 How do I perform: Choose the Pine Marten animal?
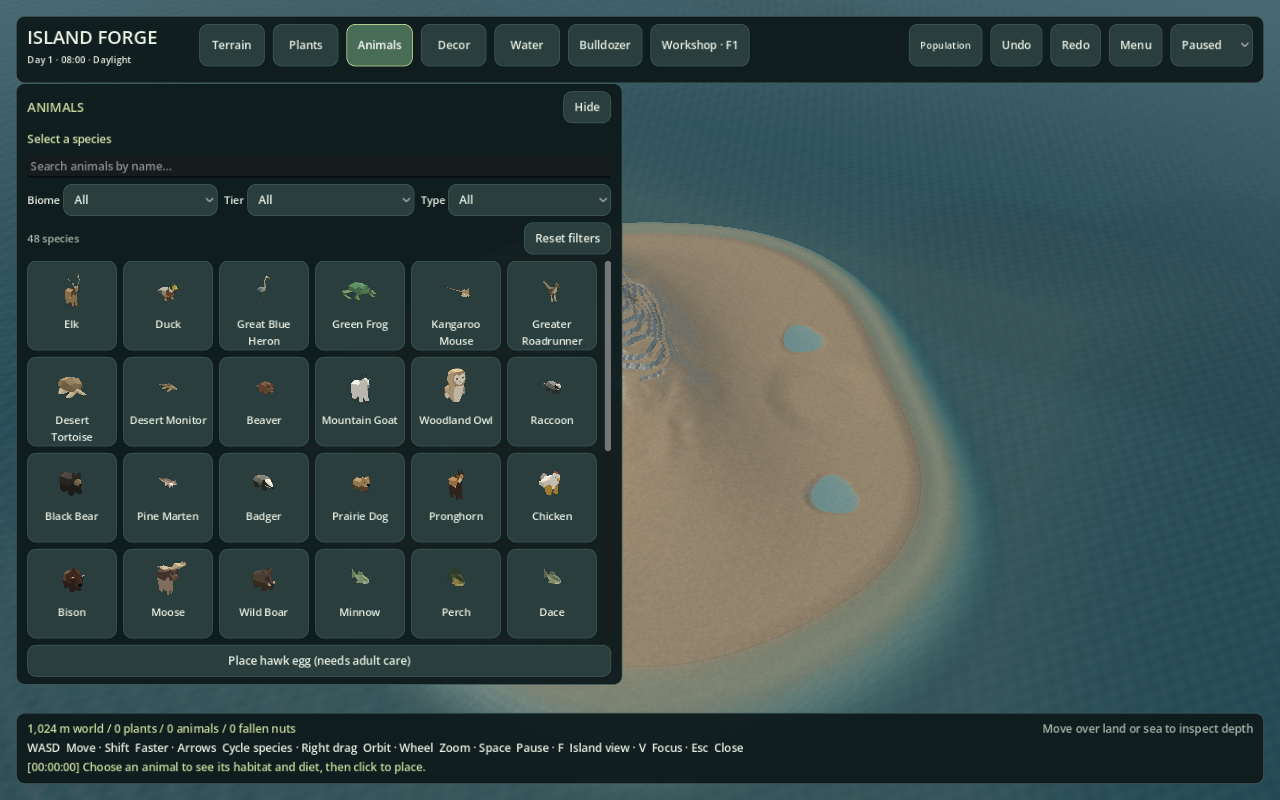168,498
